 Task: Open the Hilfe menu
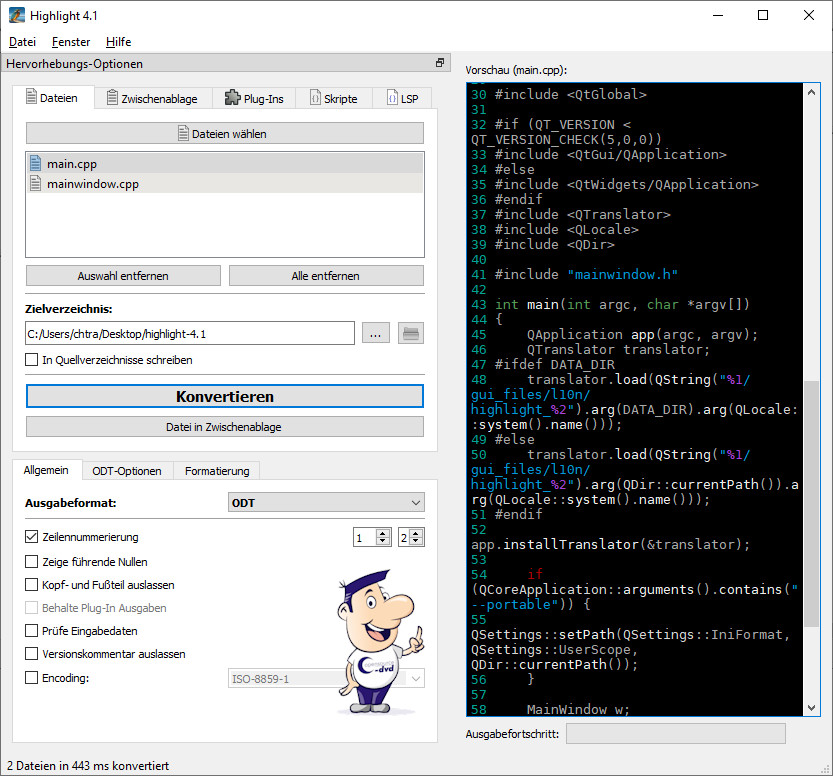(x=118, y=42)
